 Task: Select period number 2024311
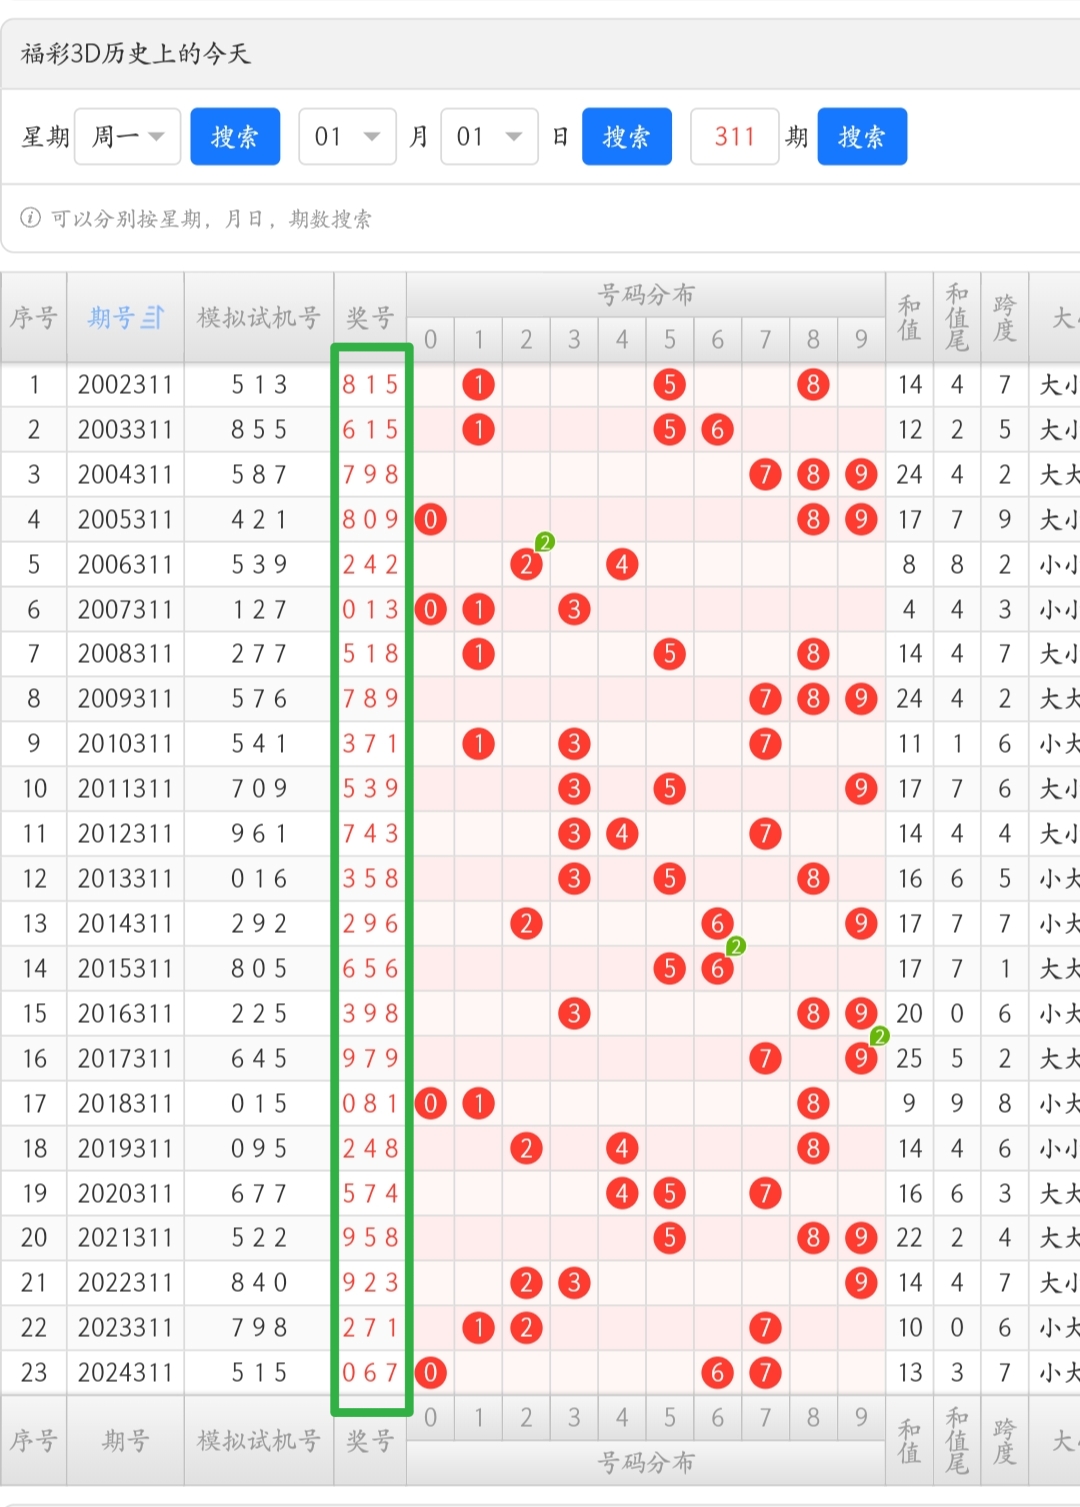pyautogui.click(x=125, y=1373)
